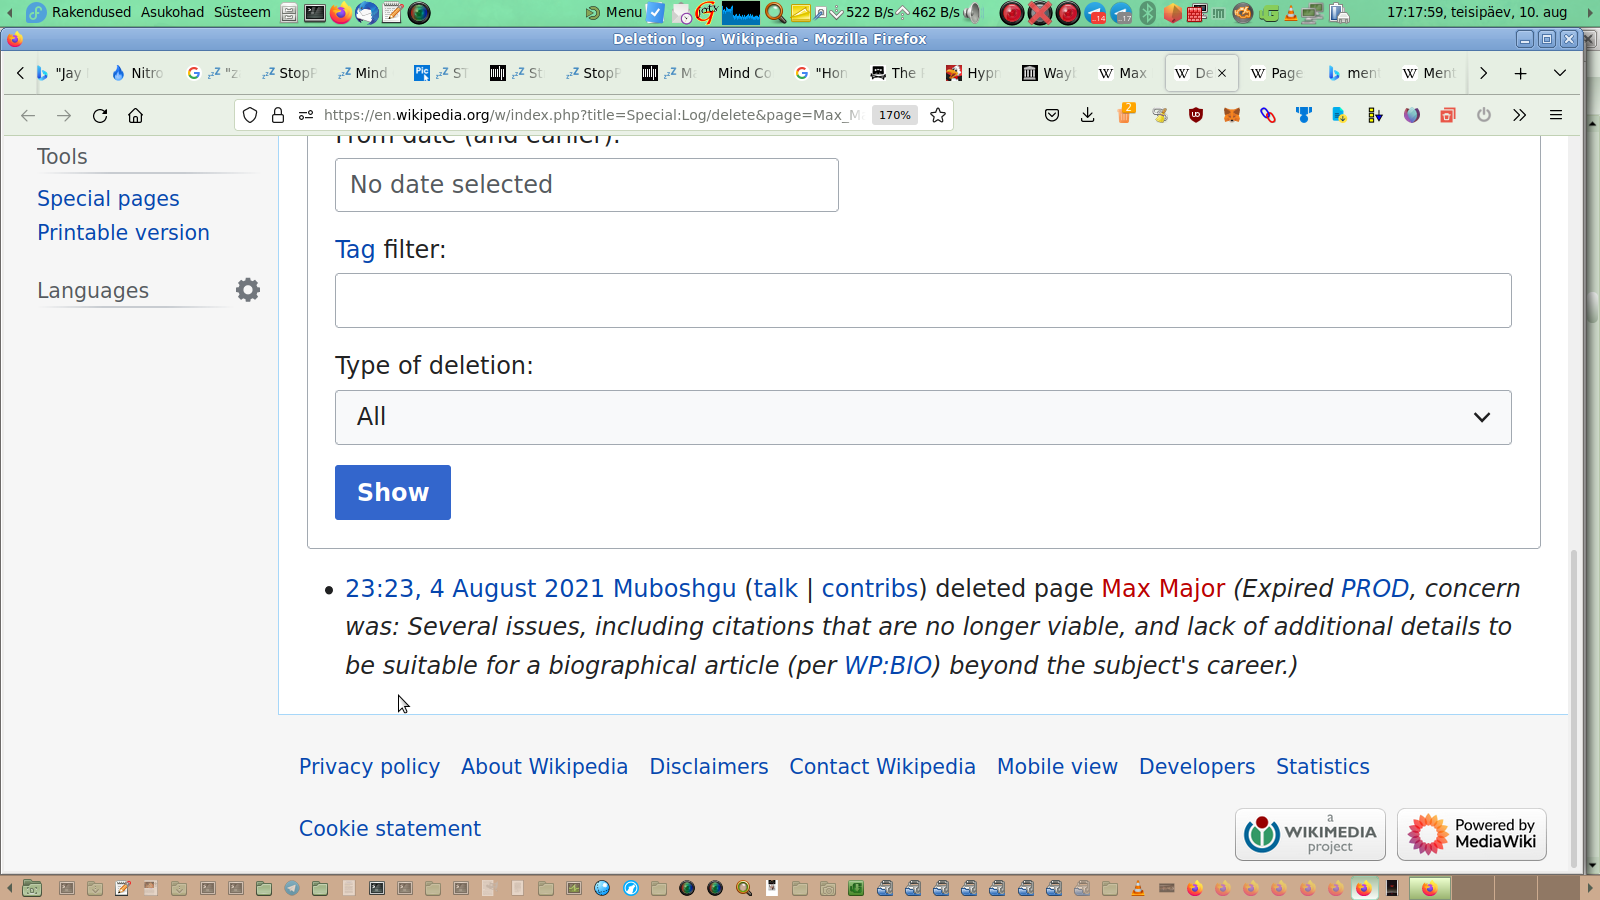Show more extensions overflow chevron
The image size is (1600, 900).
click(1520, 115)
